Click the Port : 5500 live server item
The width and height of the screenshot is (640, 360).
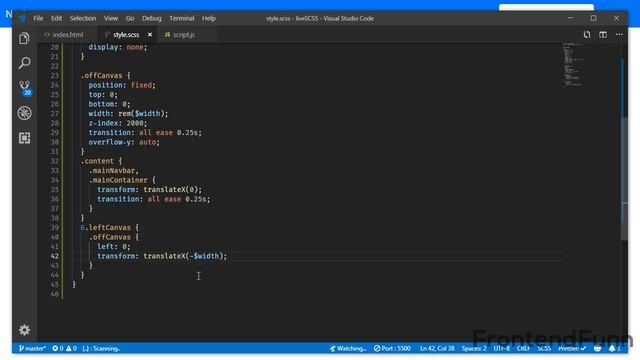(392, 348)
